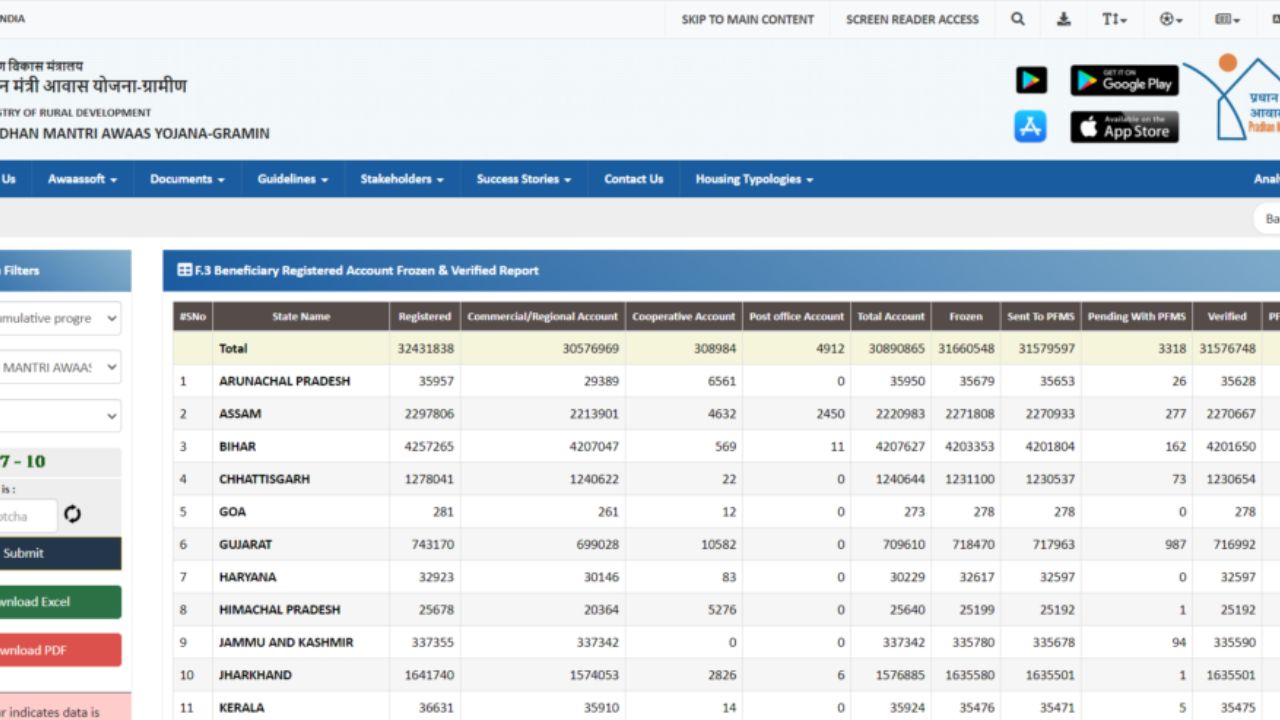
Task: Click the captcha refresh icon
Action: tap(72, 514)
